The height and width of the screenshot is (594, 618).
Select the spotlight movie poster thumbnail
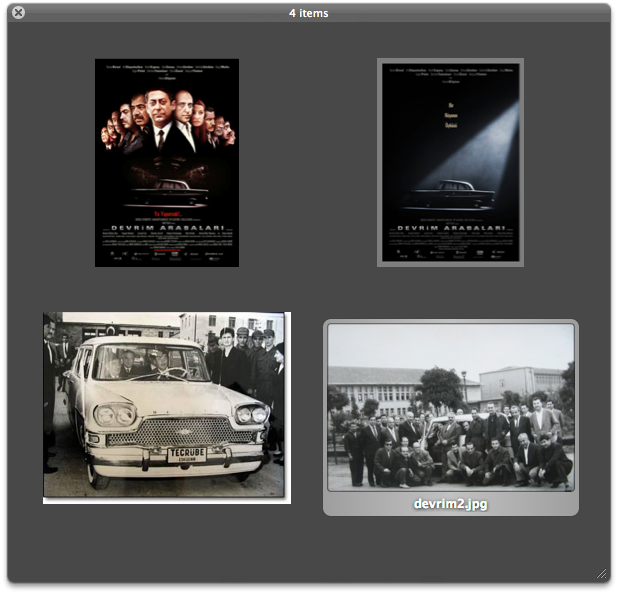pos(450,162)
